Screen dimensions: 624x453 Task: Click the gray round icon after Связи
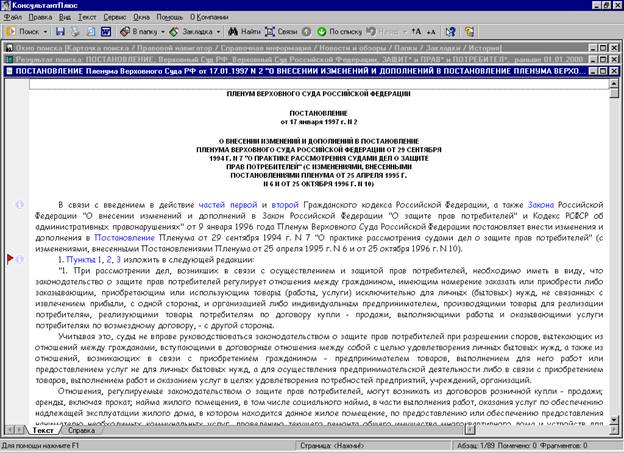coord(306,31)
